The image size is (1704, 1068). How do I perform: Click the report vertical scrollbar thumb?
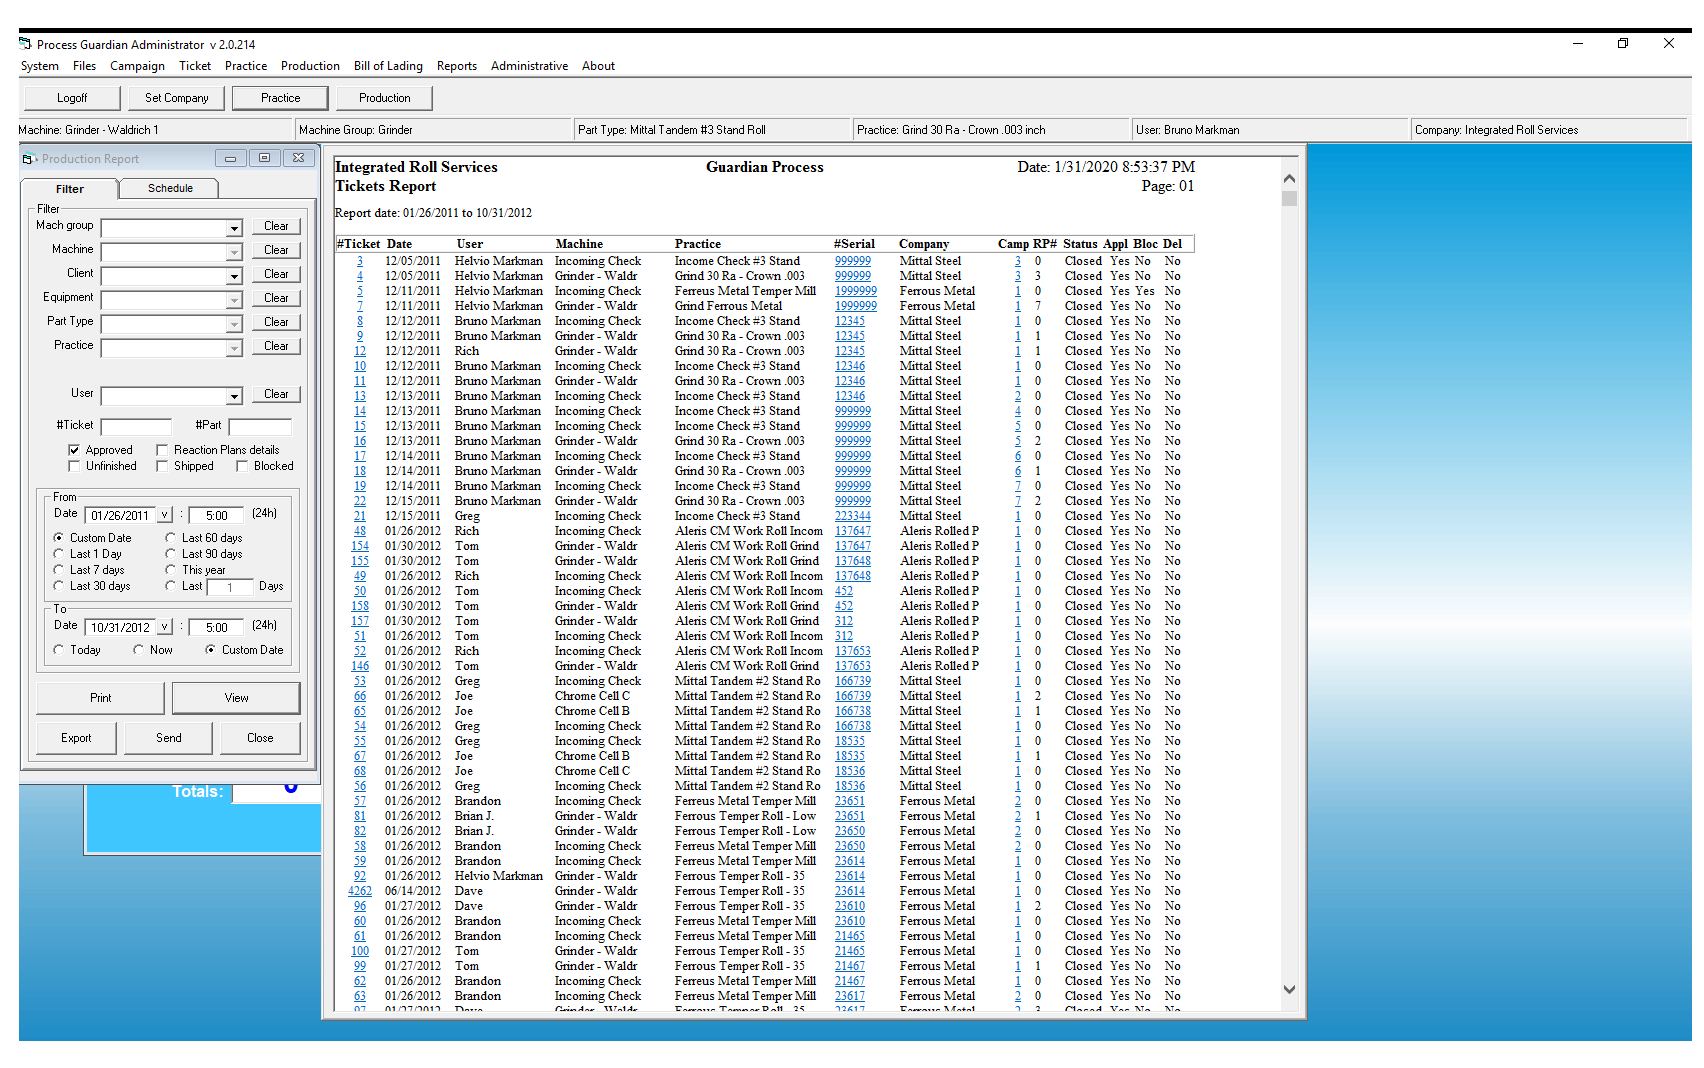tap(1289, 198)
